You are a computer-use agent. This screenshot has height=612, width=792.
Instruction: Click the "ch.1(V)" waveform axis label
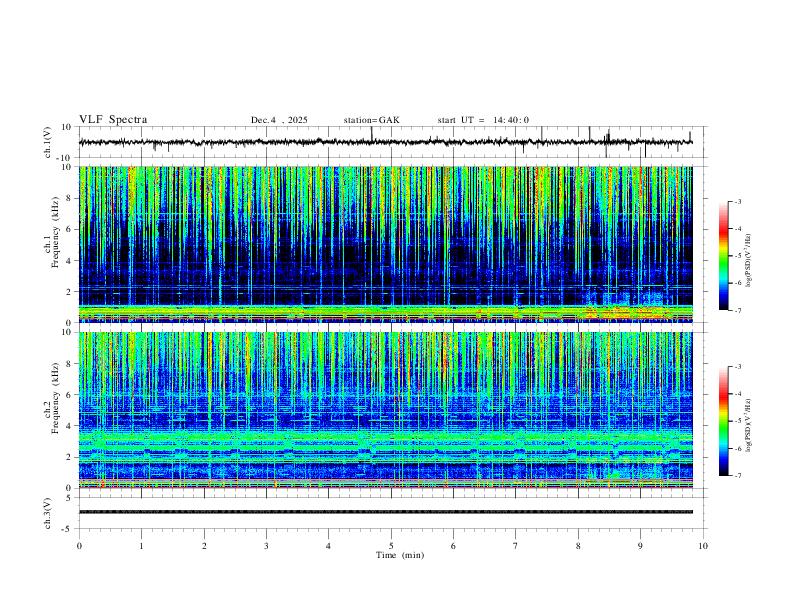[x=48, y=142]
